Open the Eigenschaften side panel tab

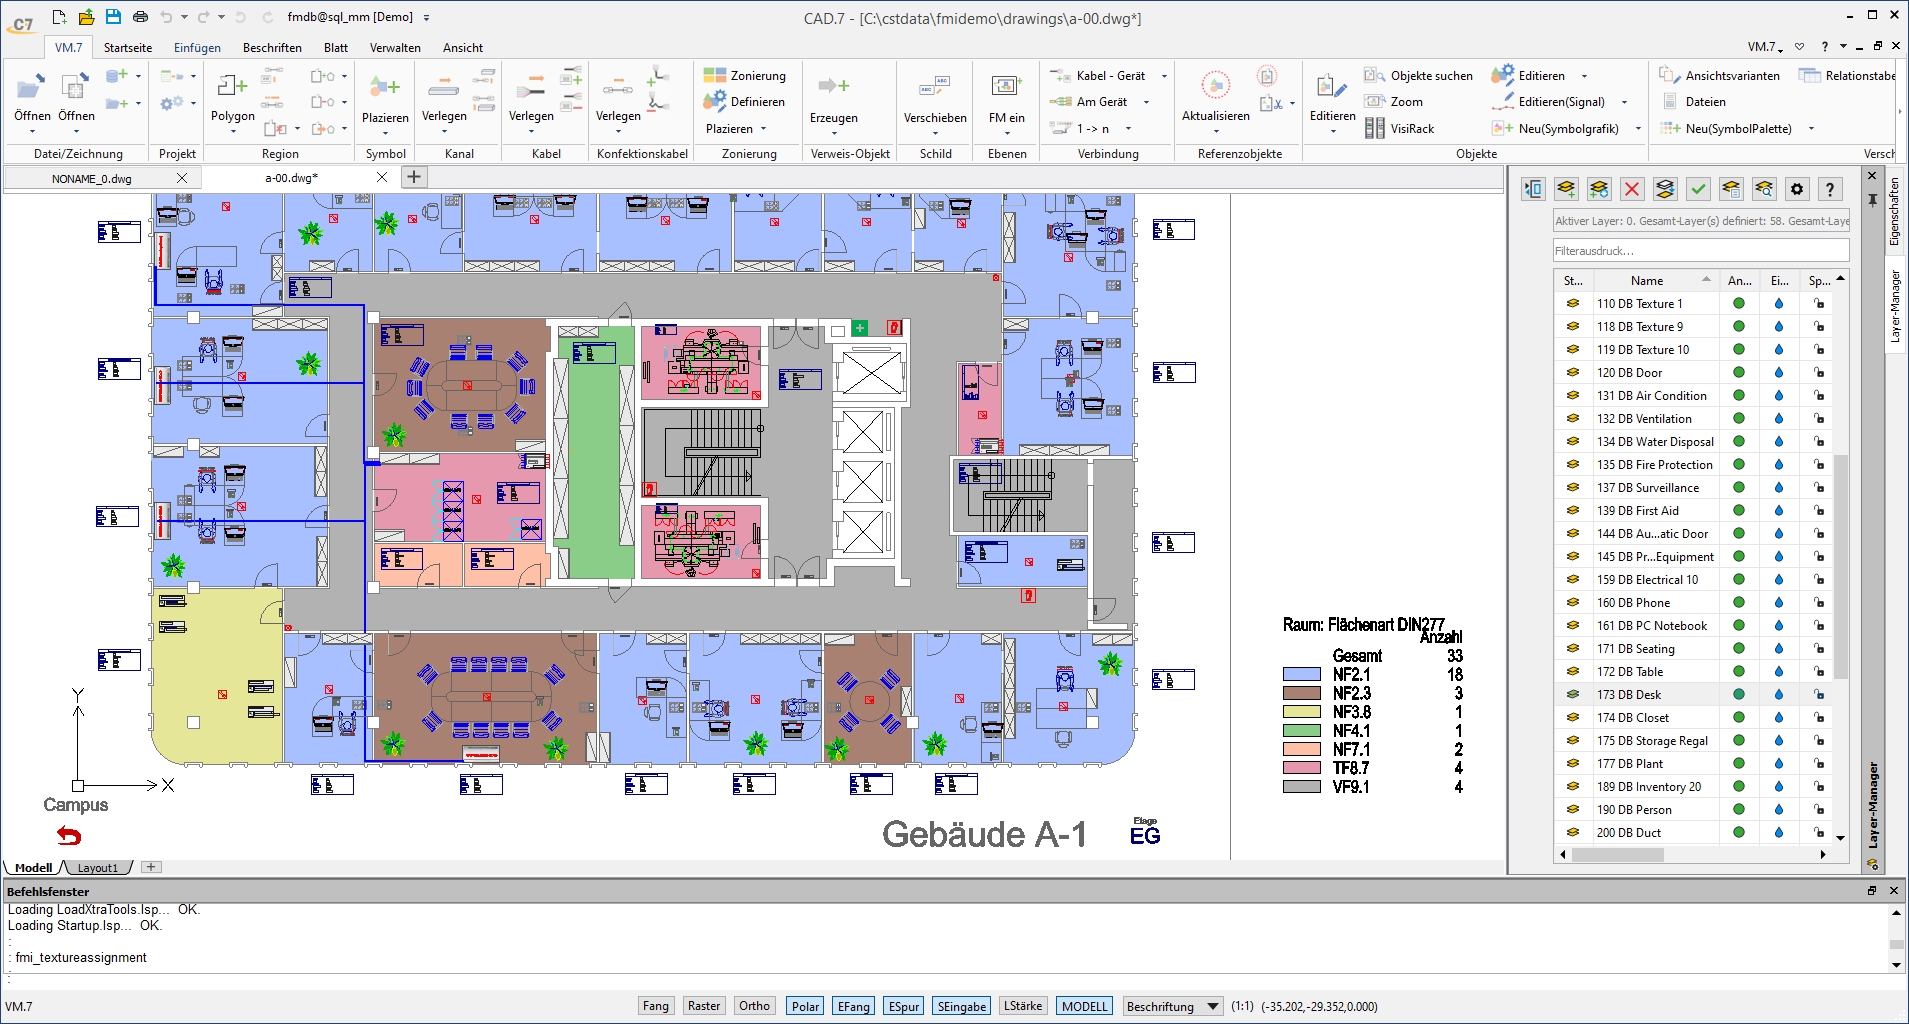1893,211
